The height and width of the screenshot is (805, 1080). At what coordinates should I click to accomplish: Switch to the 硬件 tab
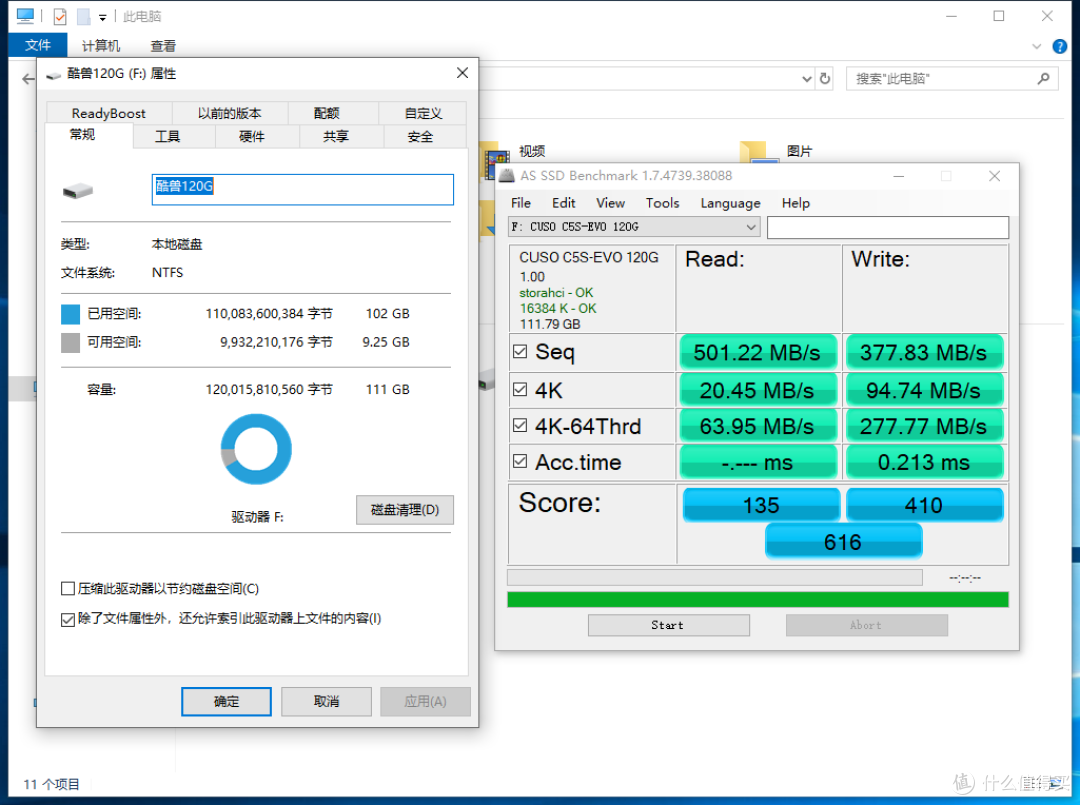coord(251,136)
